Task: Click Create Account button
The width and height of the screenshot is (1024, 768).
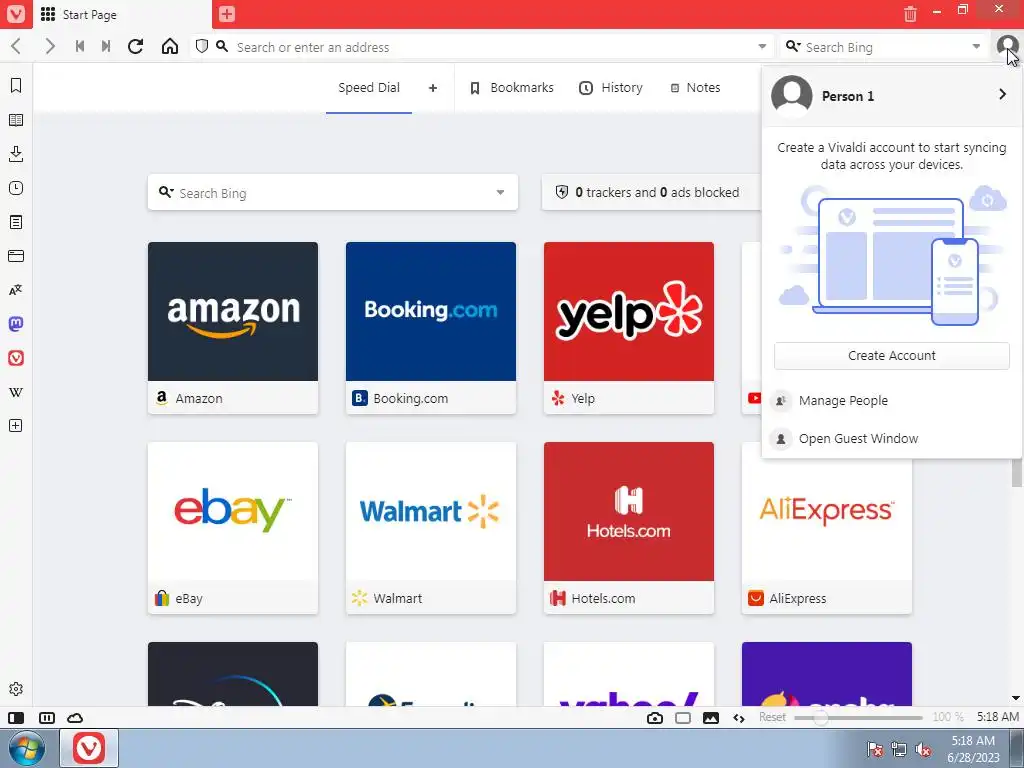Action: 891,355
